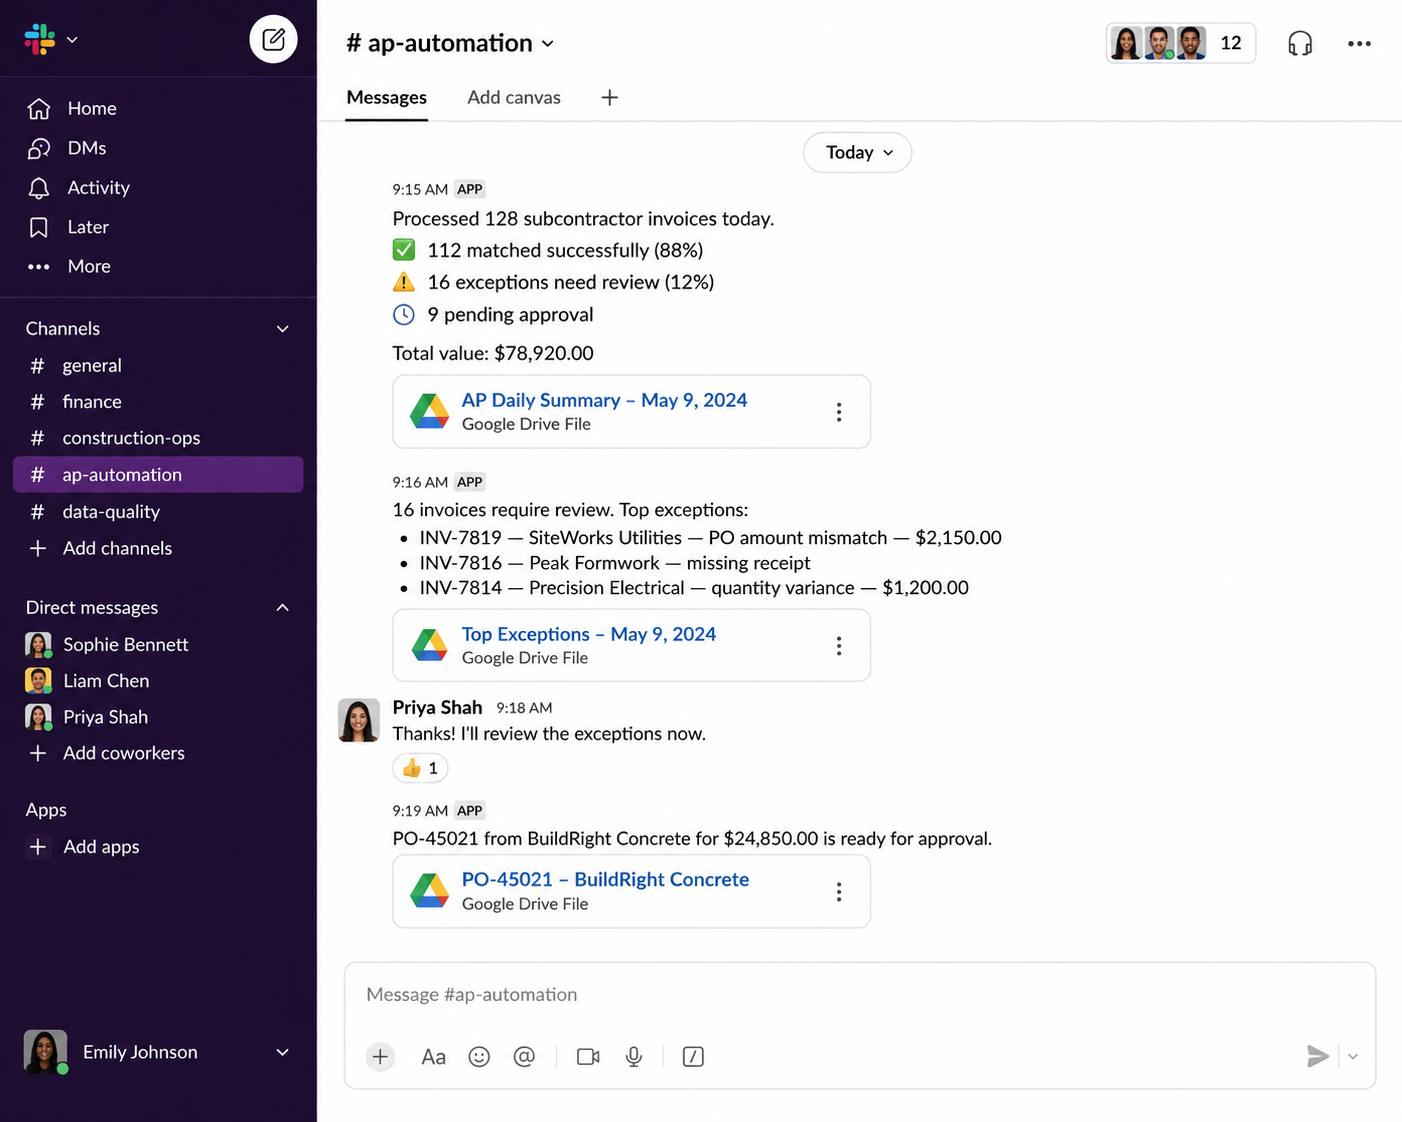Click the @ mention icon
The width and height of the screenshot is (1402, 1122).
pyautogui.click(x=524, y=1057)
